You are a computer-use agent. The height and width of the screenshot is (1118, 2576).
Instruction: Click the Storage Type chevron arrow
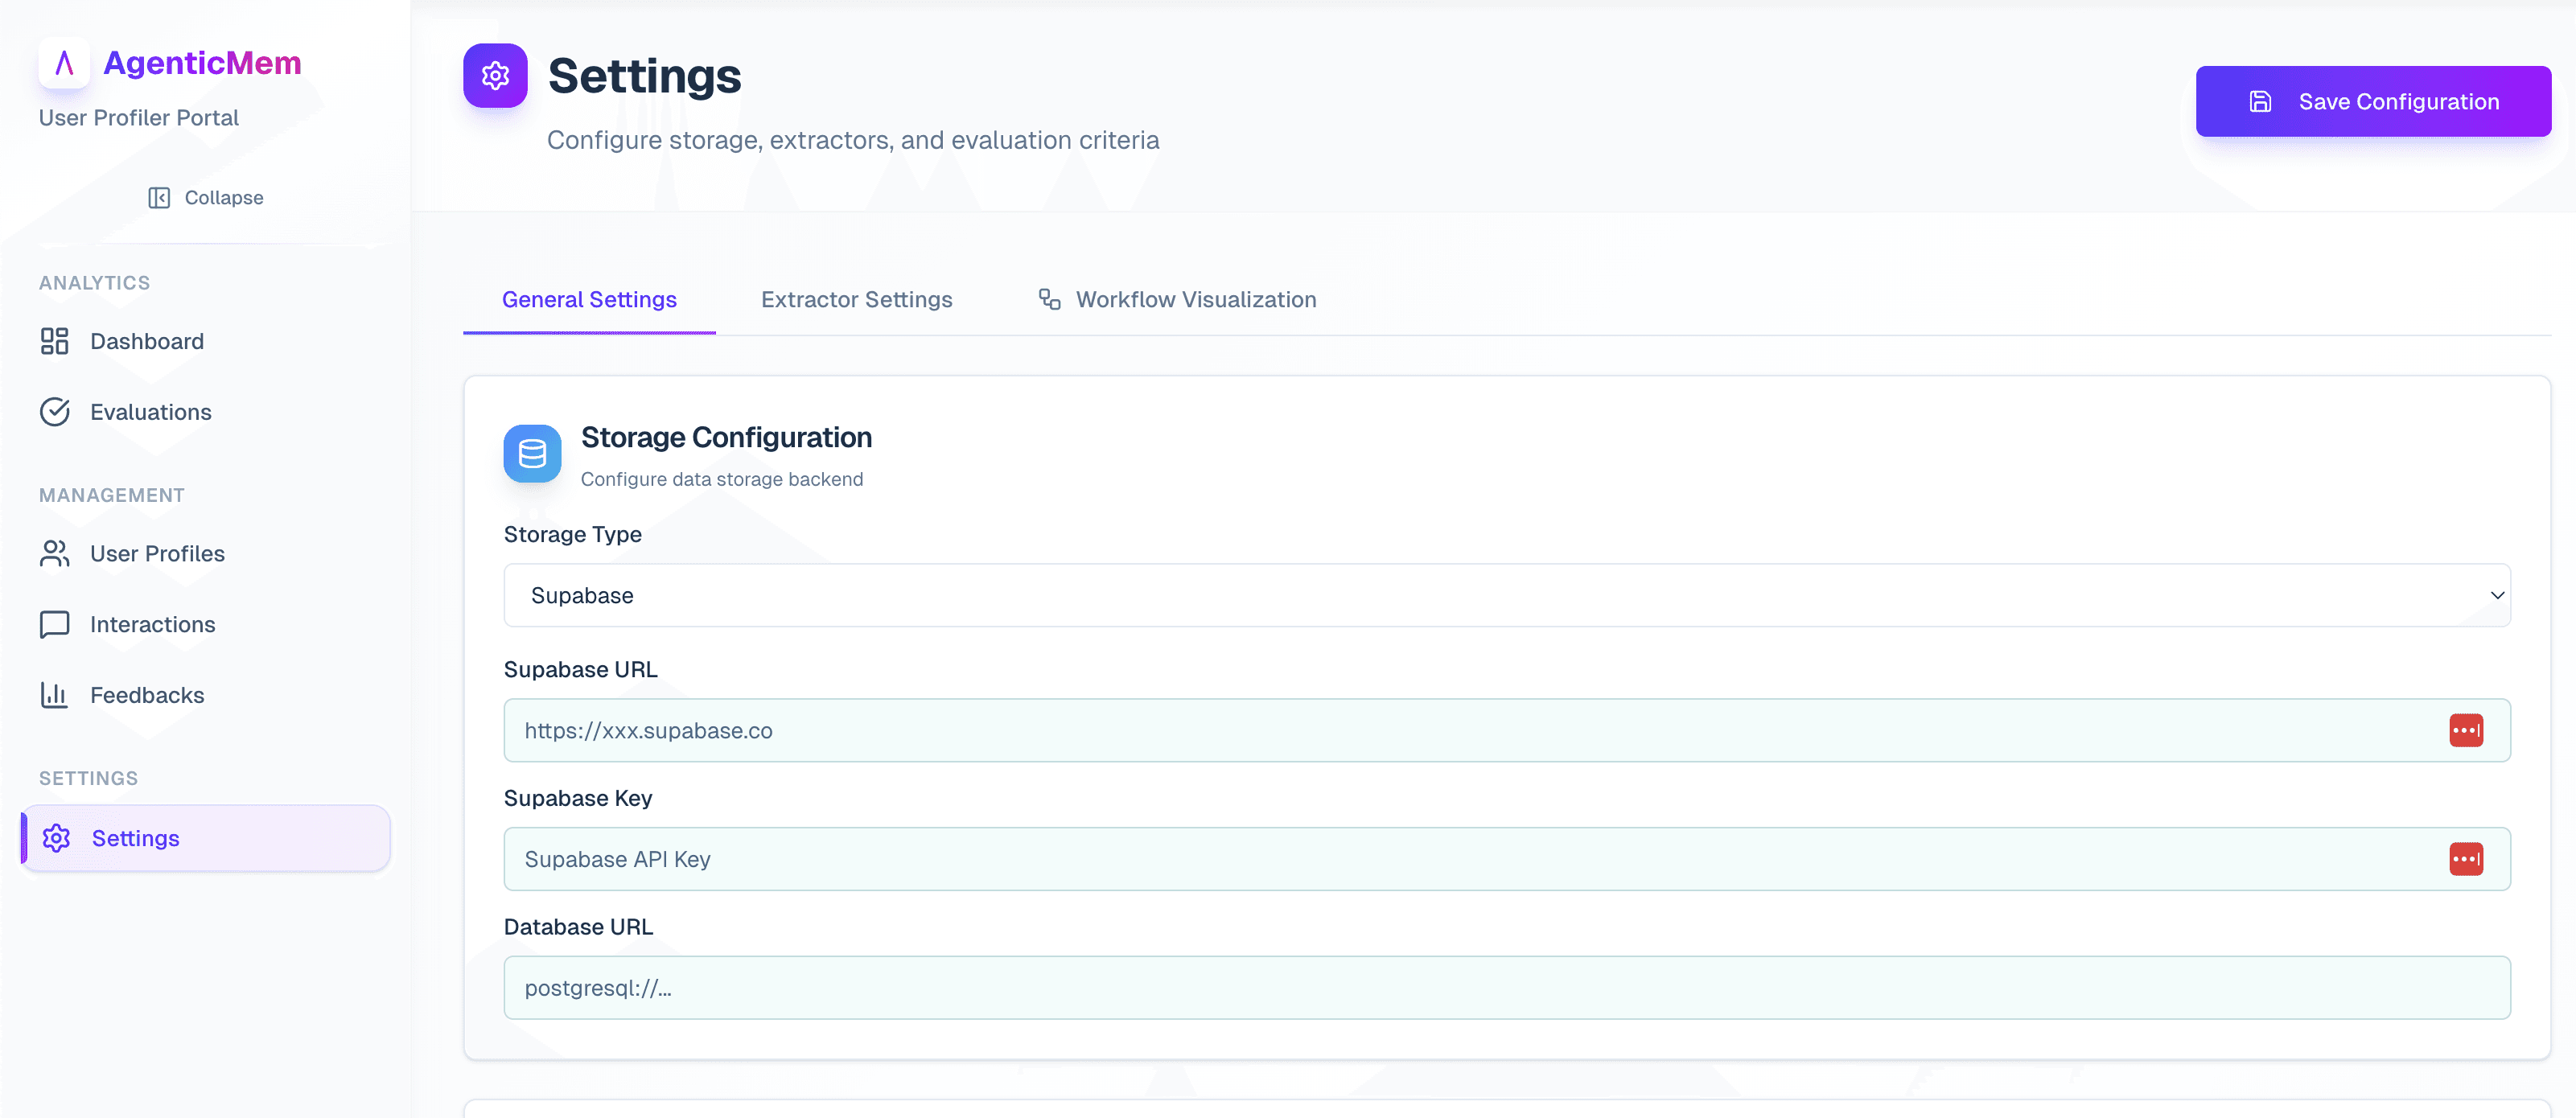click(x=2497, y=595)
